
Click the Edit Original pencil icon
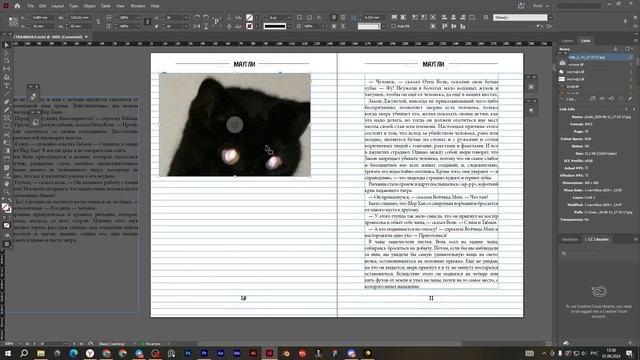[x=630, y=98]
